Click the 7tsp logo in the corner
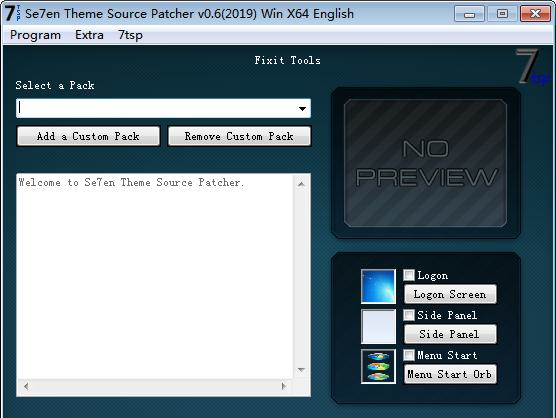556x418 pixels. pyautogui.click(x=533, y=67)
